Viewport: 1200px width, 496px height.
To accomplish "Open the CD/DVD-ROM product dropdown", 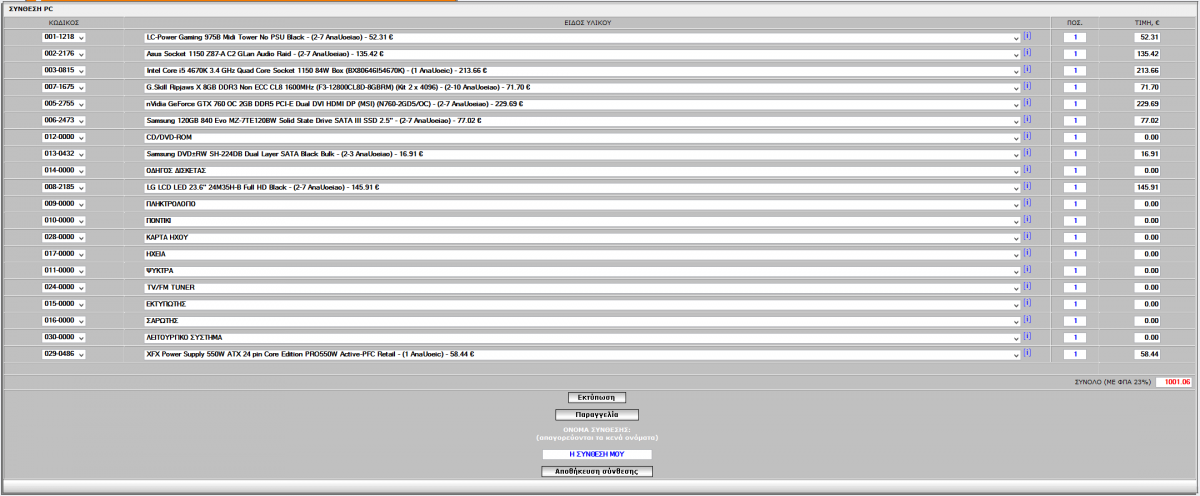I will pyautogui.click(x=581, y=137).
